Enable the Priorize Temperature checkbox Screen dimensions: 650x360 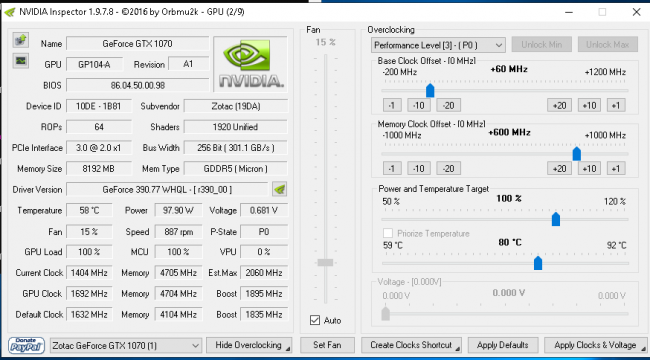coord(388,233)
